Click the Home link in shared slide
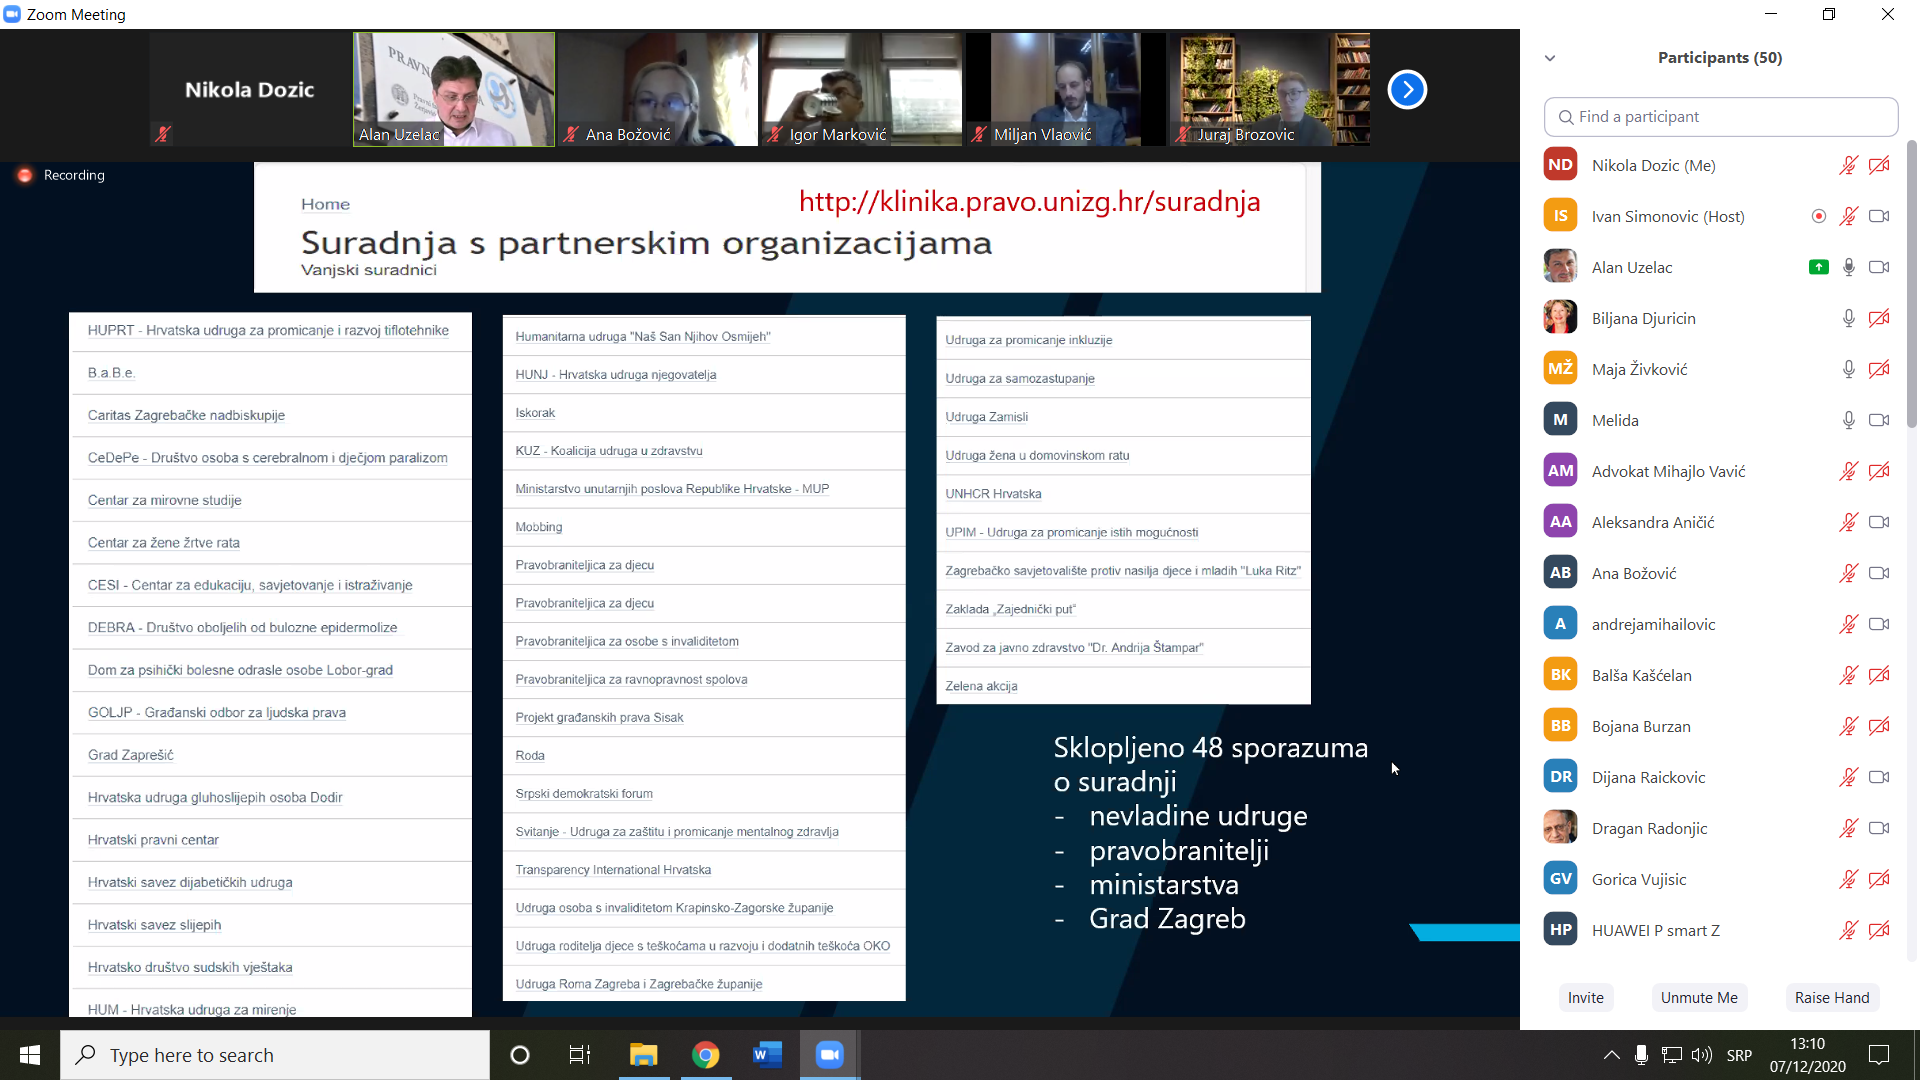 [x=325, y=204]
